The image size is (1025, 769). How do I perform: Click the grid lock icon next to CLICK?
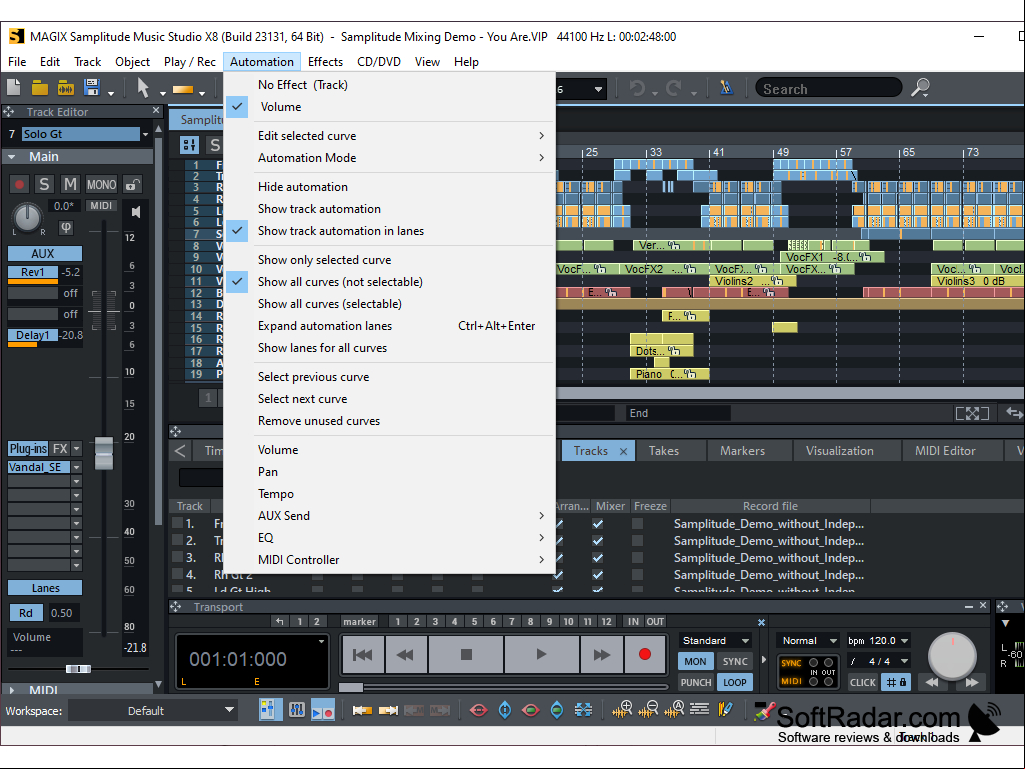point(896,682)
